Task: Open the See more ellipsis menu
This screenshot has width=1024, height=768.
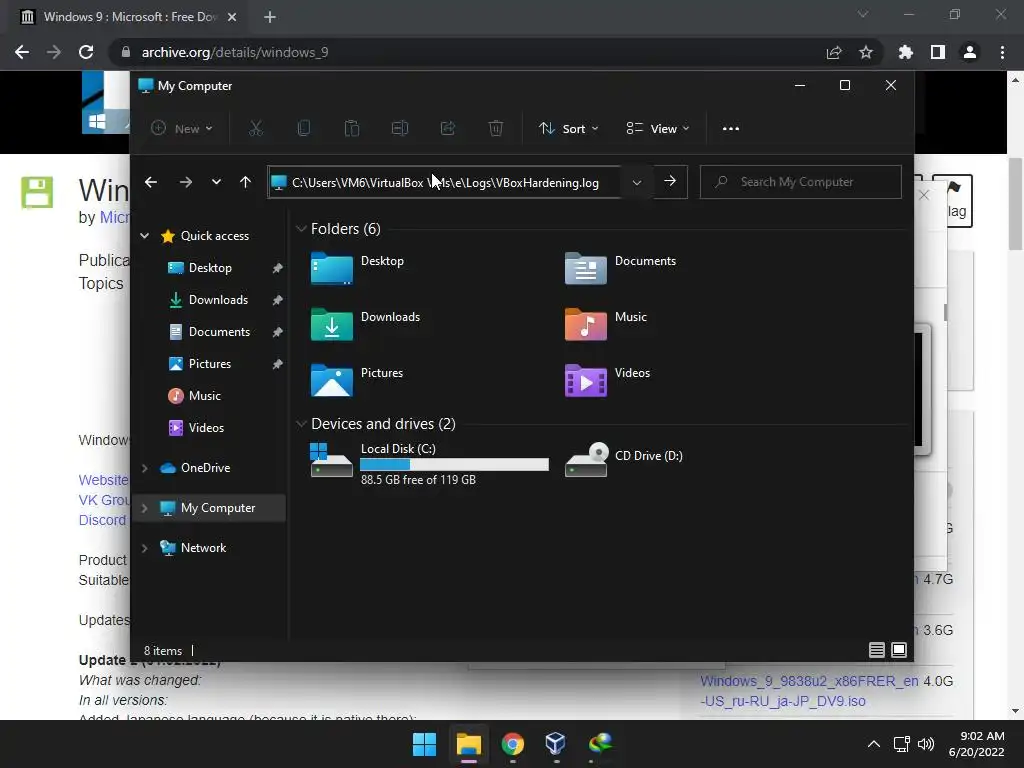Action: point(731,129)
